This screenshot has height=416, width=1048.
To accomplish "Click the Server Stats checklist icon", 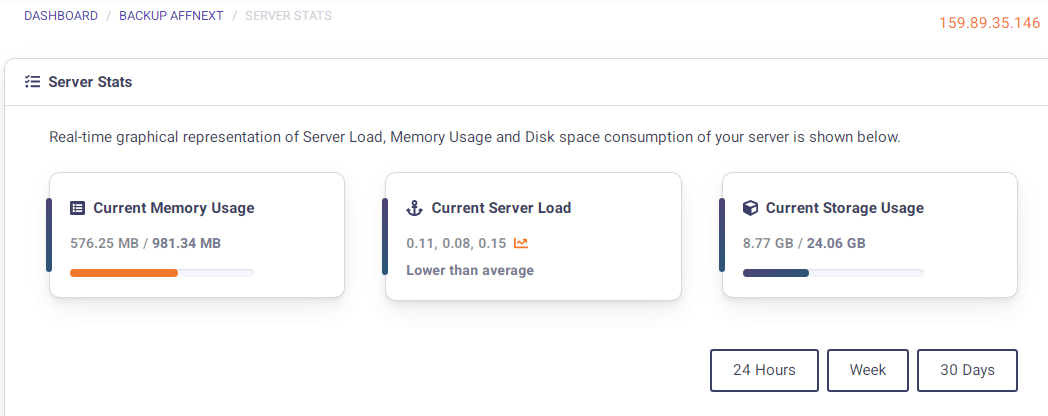I will coord(32,82).
